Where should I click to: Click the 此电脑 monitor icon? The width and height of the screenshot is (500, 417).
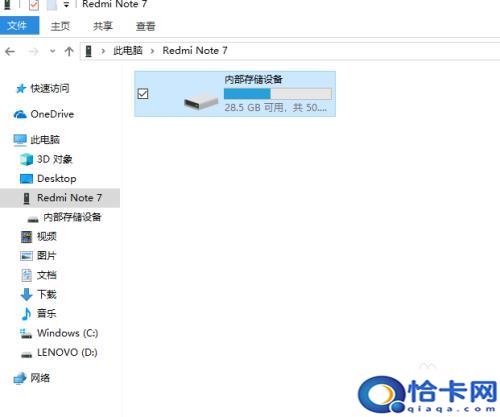click(20, 140)
